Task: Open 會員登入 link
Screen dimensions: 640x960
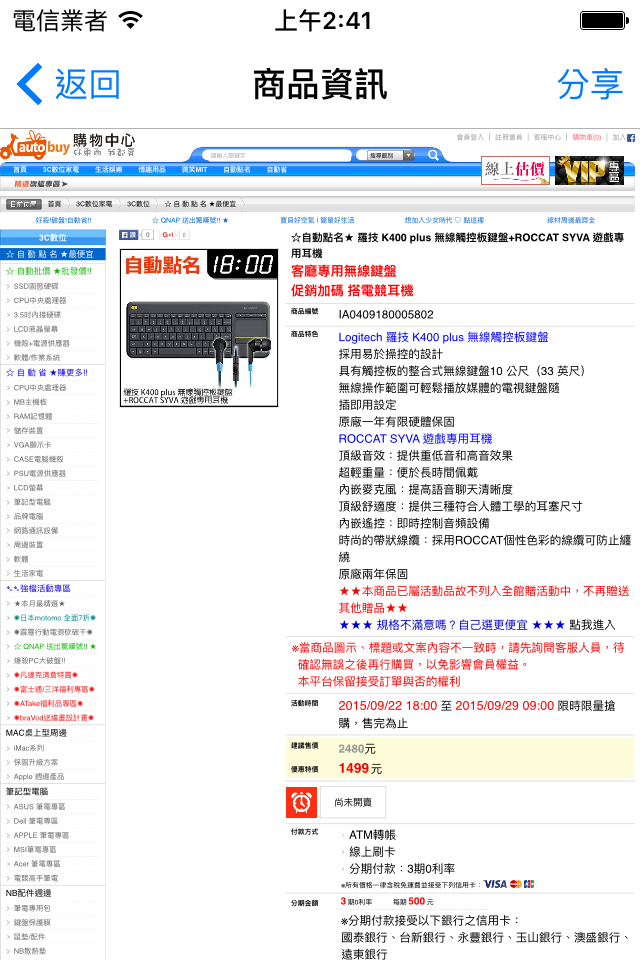Action: 470,137
